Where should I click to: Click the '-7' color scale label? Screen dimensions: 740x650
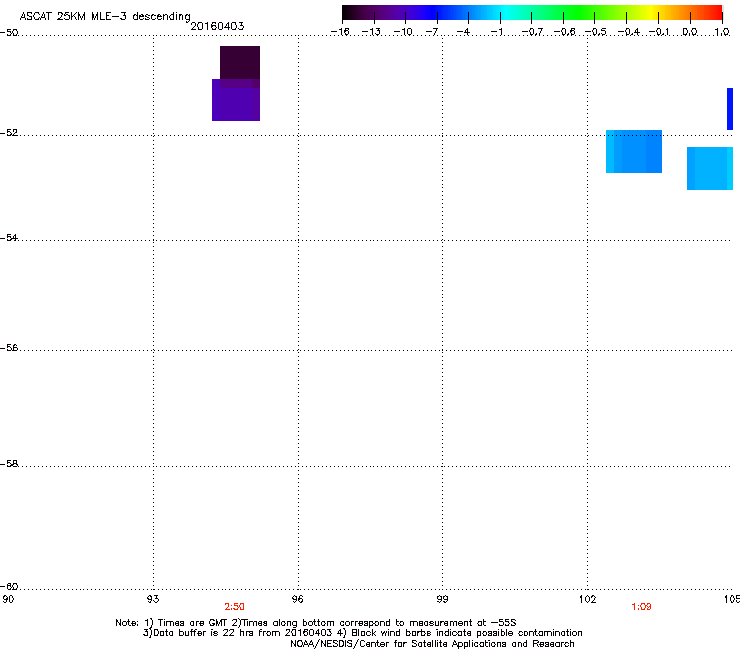432,32
